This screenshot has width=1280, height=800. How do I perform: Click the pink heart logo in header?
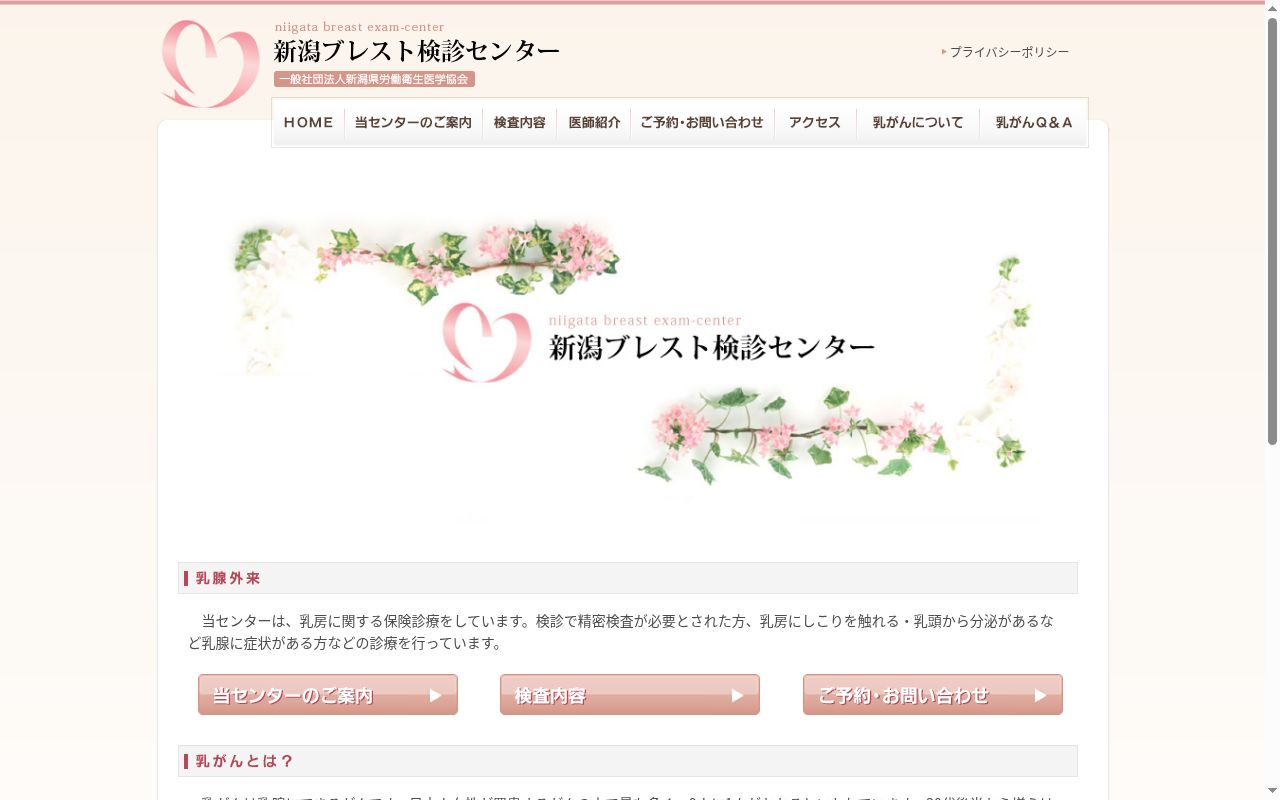[x=210, y=64]
